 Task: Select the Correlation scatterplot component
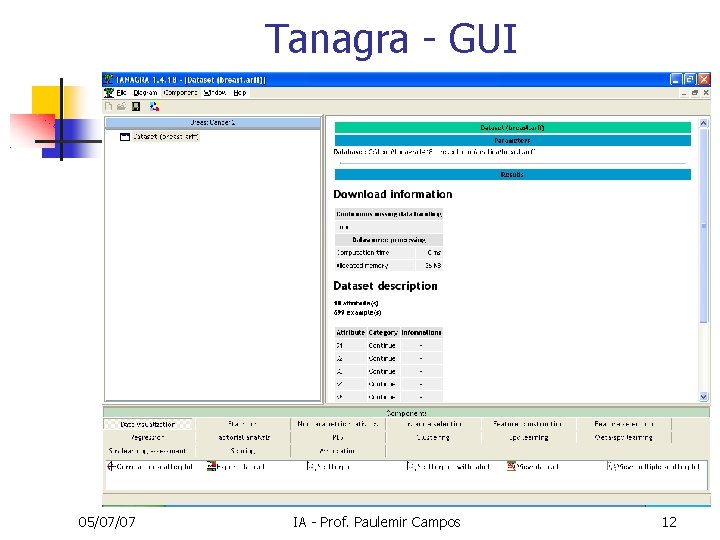pos(150,467)
